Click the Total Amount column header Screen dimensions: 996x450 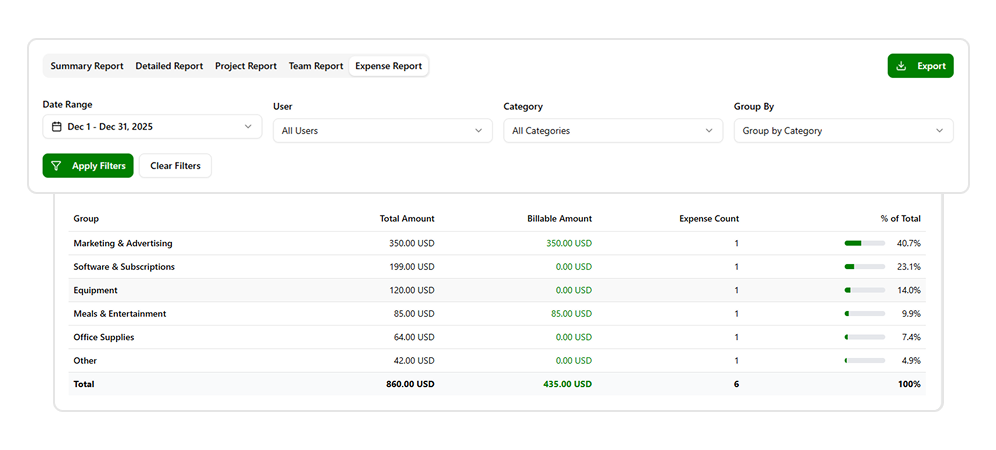tap(407, 219)
